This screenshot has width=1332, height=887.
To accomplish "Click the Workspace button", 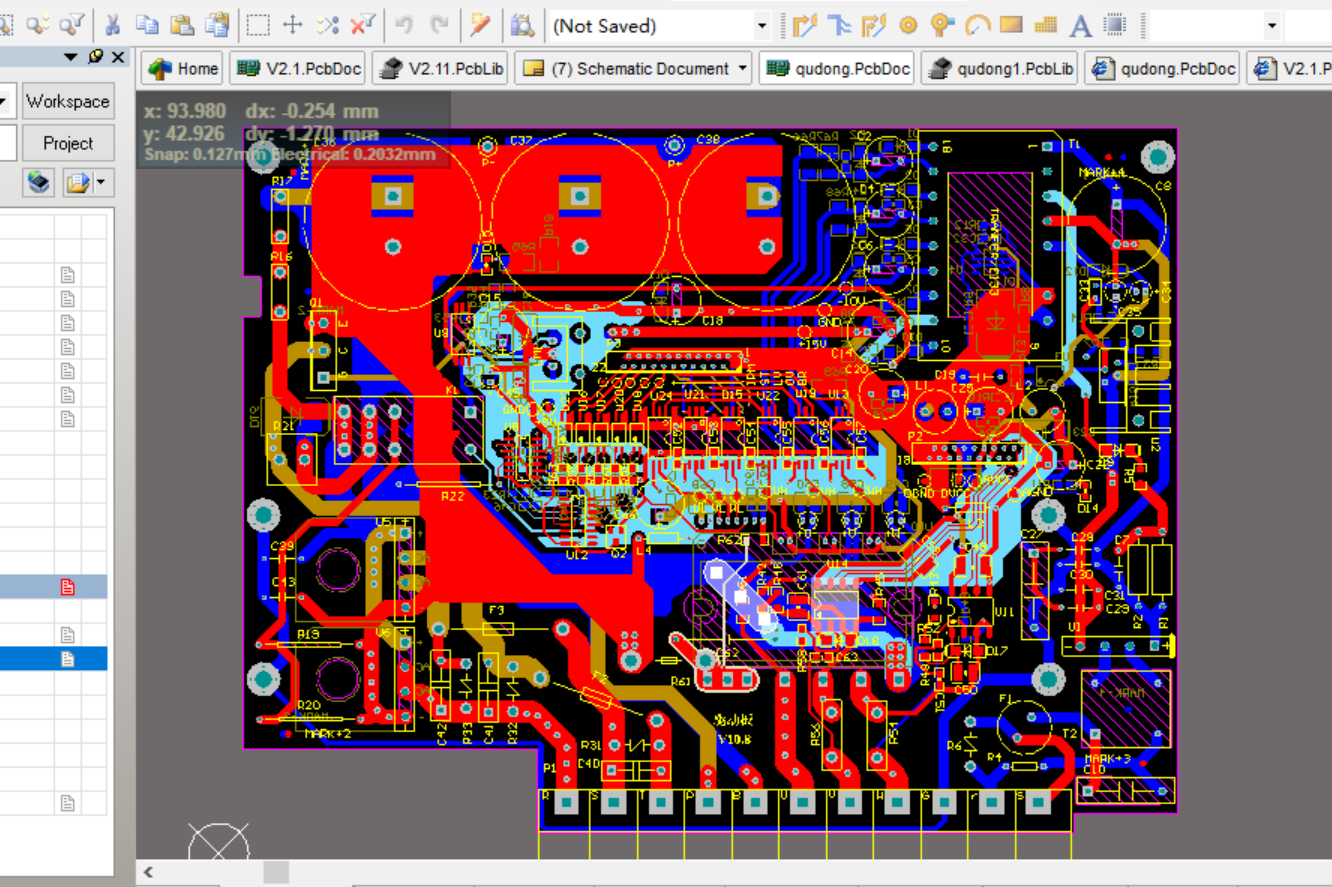I will tap(68, 101).
